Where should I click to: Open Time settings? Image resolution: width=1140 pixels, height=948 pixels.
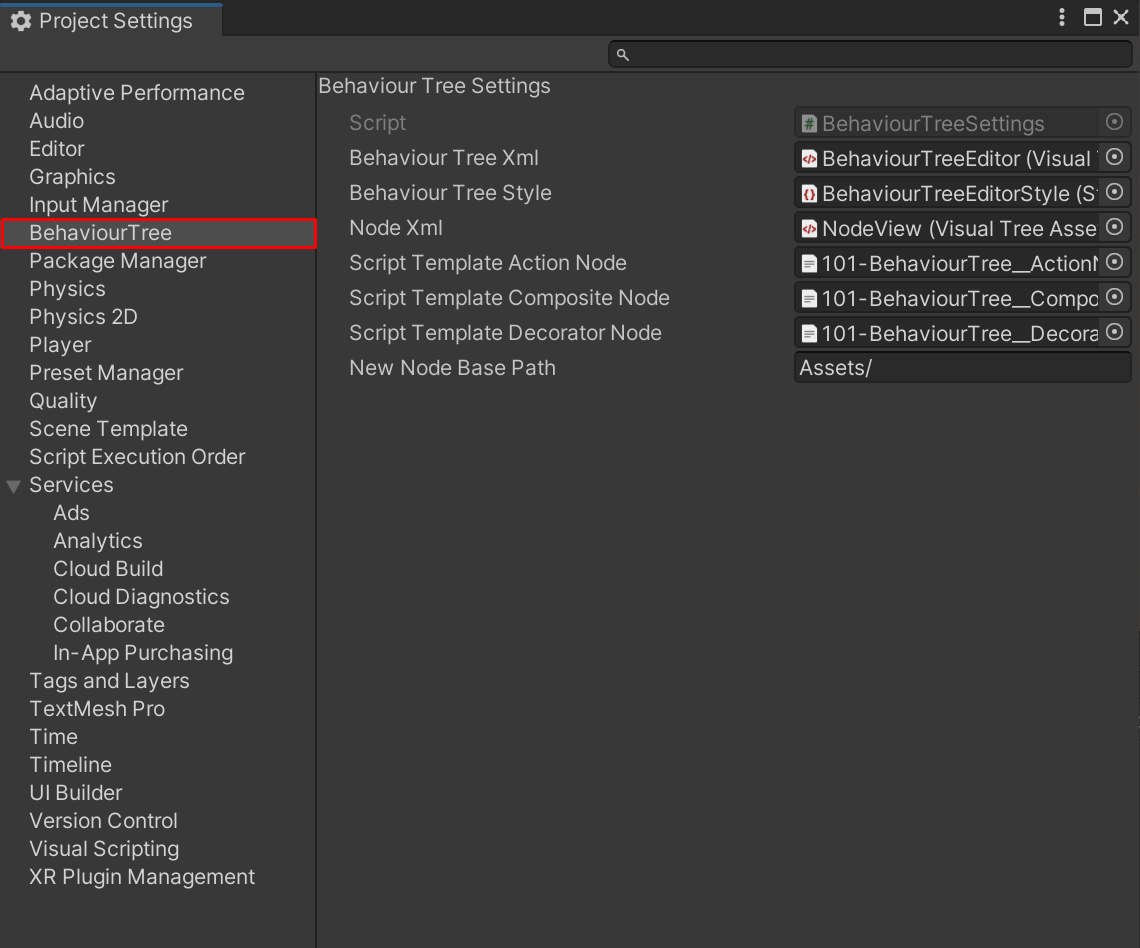click(x=53, y=736)
